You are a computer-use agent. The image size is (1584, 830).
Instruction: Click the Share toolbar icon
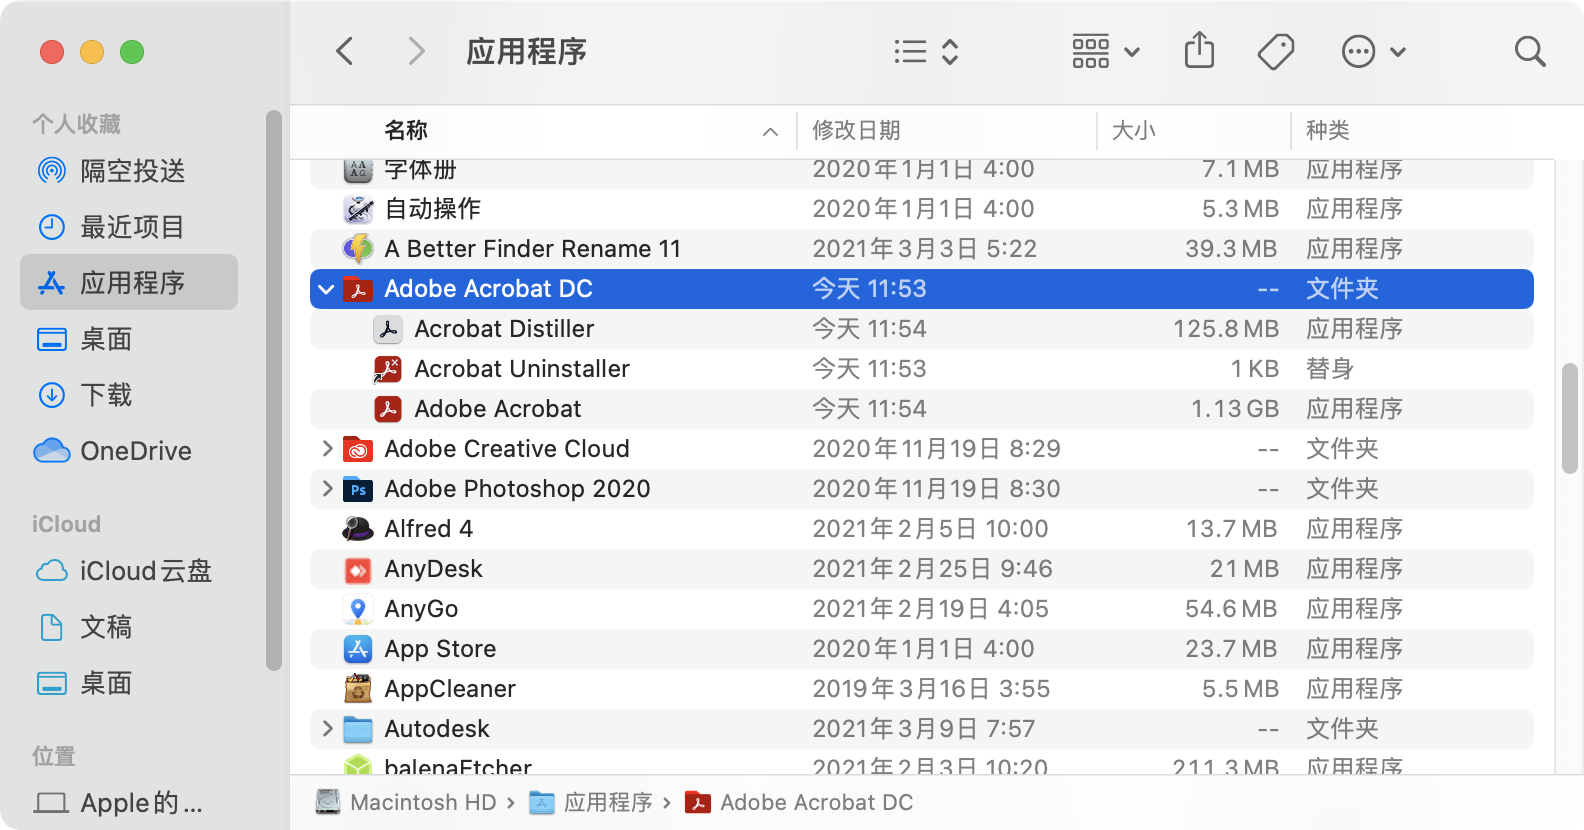coord(1199,50)
